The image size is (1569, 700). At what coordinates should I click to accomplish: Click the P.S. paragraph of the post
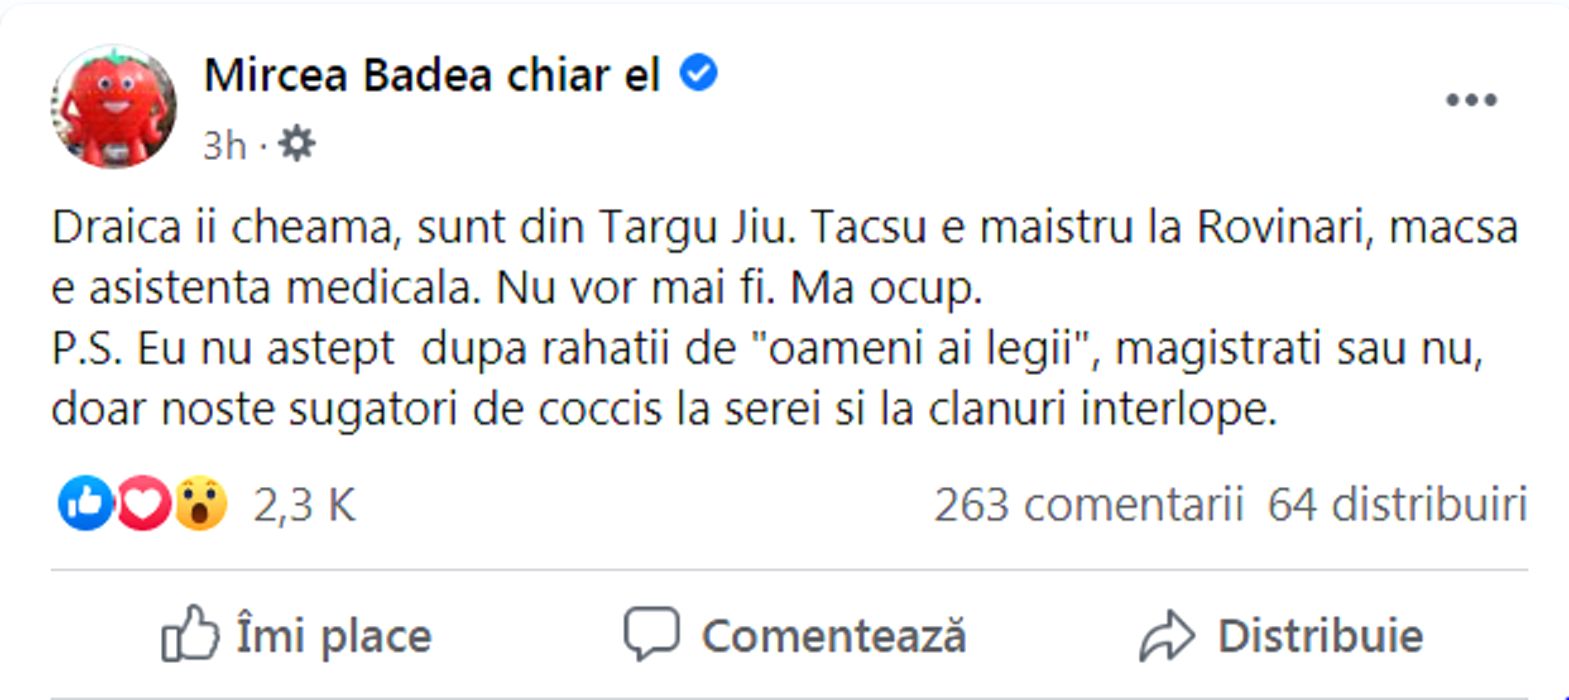point(766,350)
